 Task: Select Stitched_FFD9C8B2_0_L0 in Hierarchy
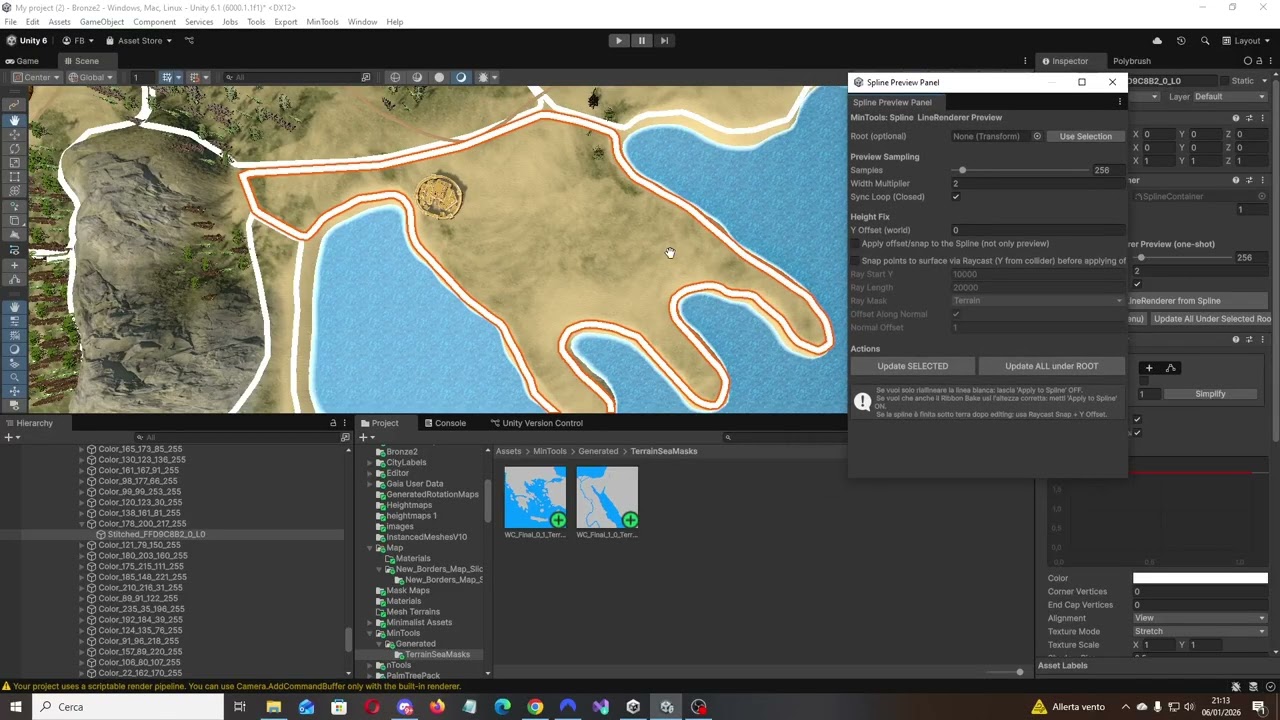point(156,535)
